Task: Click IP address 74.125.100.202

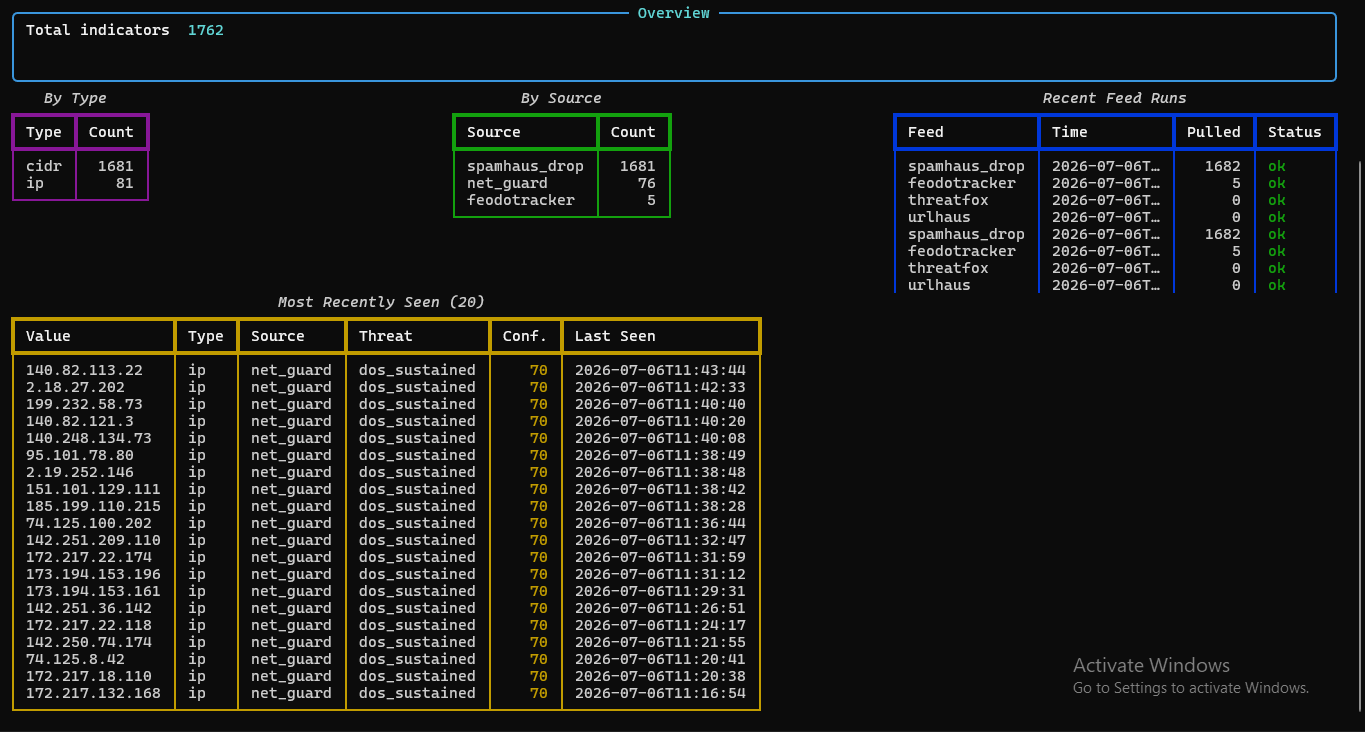Action: [89, 523]
